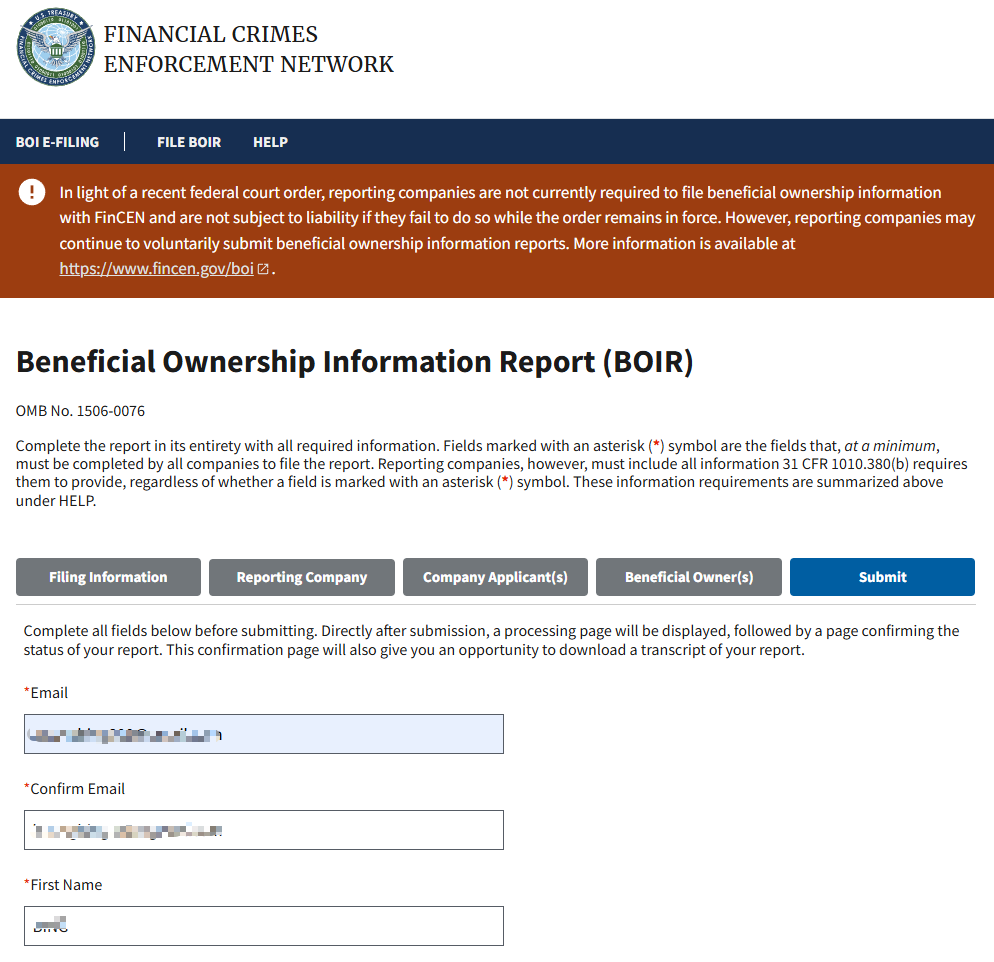Viewport: 994px width, 962px height.
Task: Focus the Email input field
Action: click(263, 734)
